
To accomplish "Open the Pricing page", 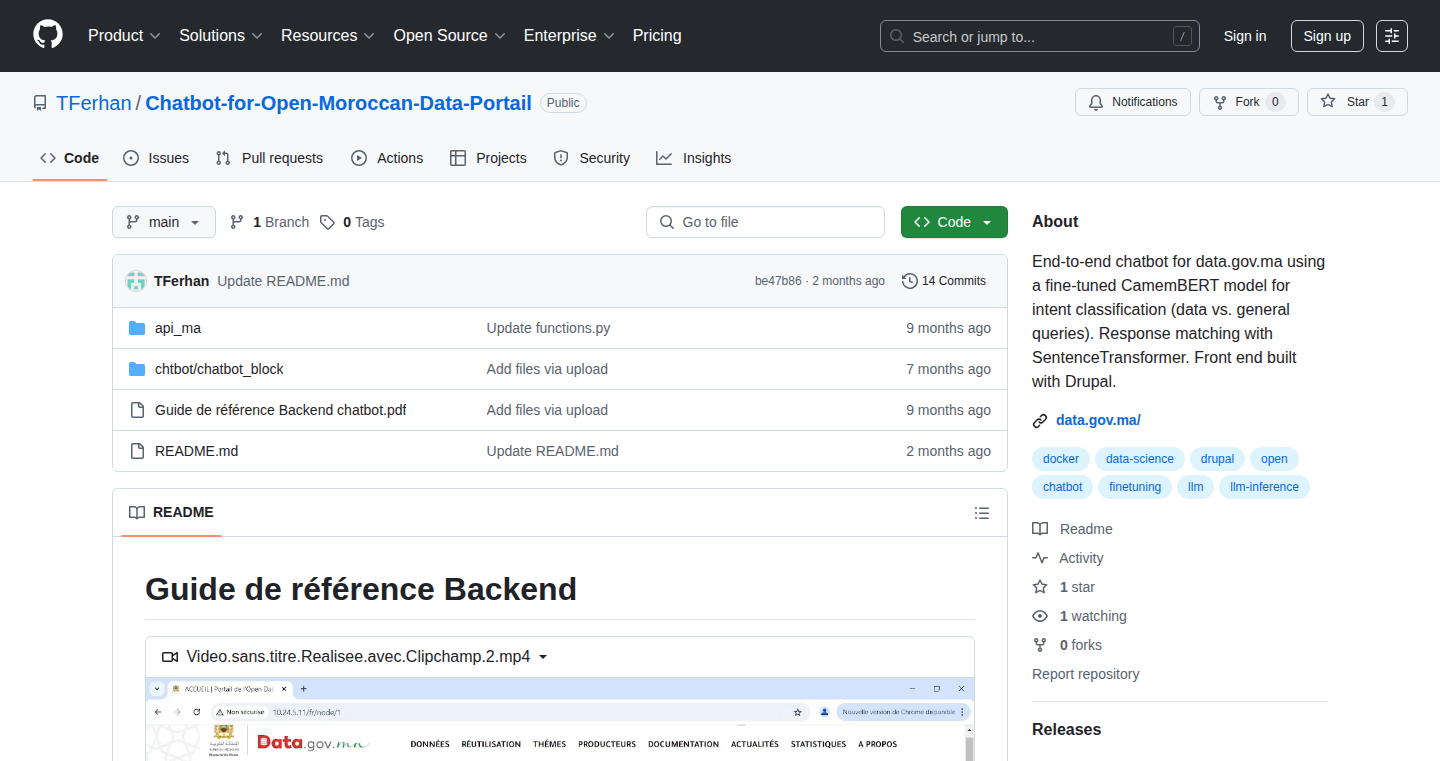I will click(657, 36).
